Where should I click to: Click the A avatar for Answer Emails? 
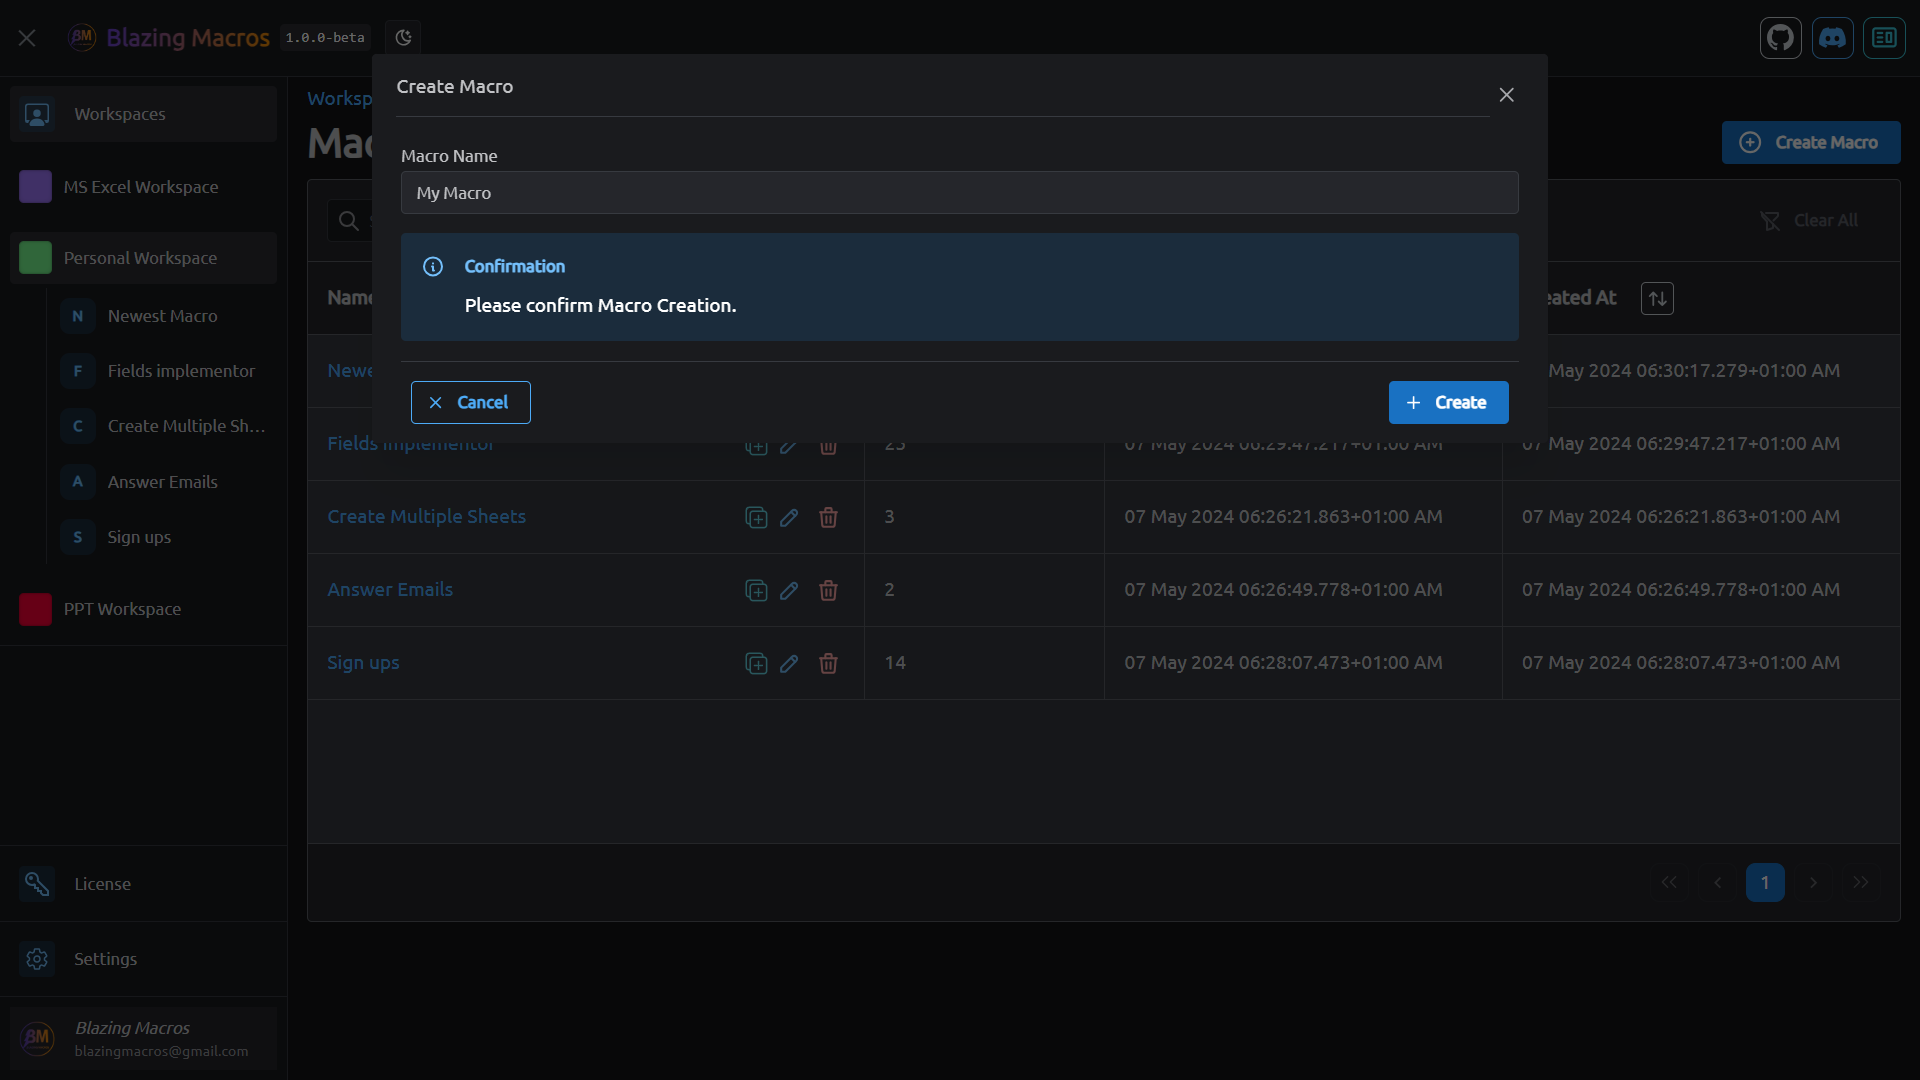pyautogui.click(x=78, y=482)
